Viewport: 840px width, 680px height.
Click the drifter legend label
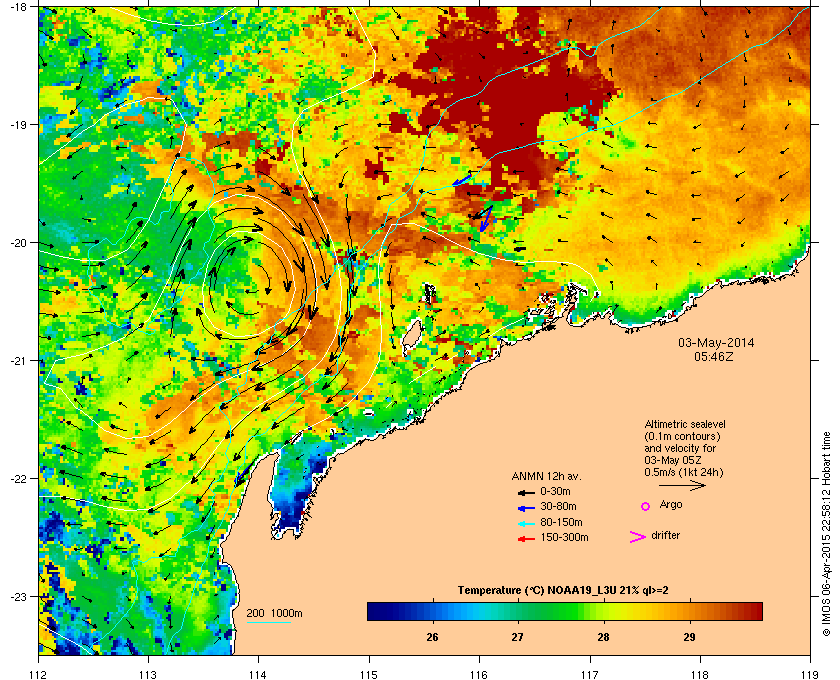point(665,535)
